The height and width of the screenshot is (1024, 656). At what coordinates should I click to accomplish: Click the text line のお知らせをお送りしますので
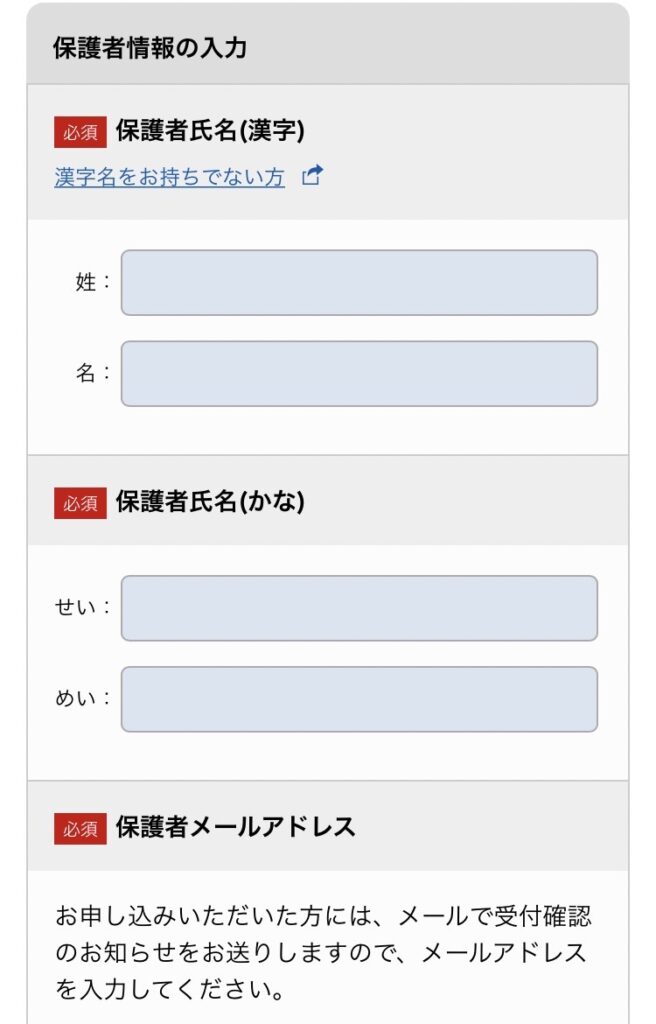click(x=320, y=953)
